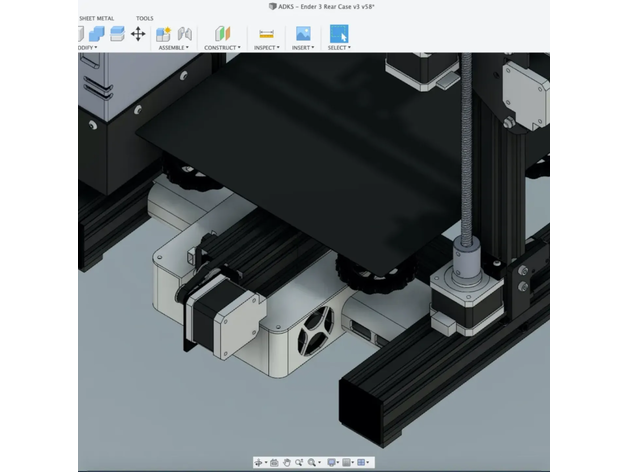Open the Select dropdown menu
Screen dimensions: 628x472
[x=339, y=48]
